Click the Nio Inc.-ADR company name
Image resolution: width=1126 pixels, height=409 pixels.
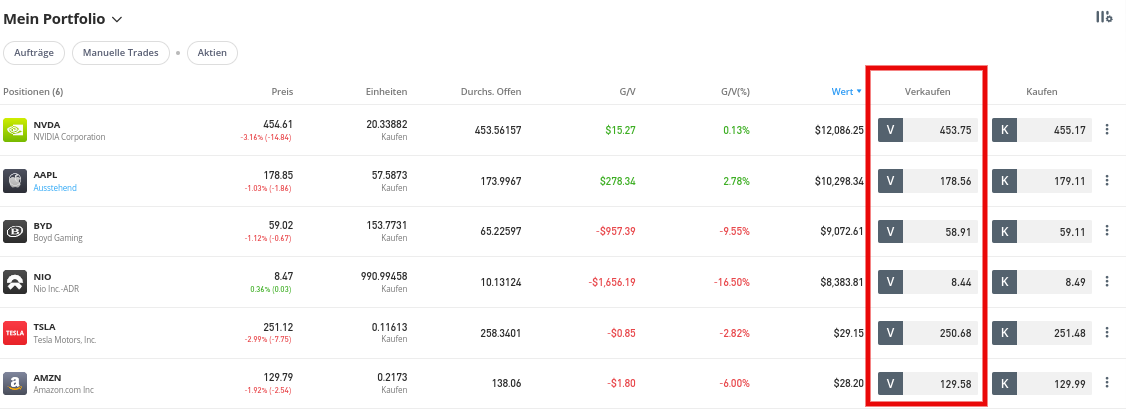point(57,288)
